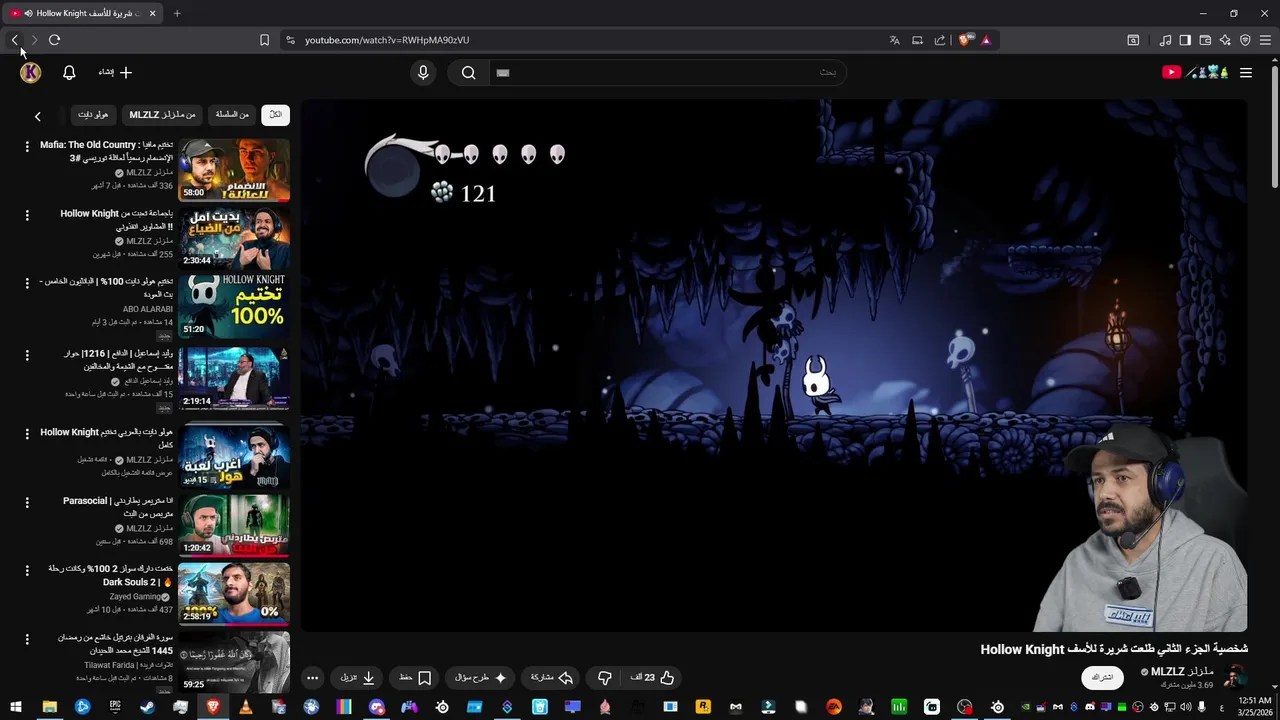Open the site settings icon beside the URL
The height and width of the screenshot is (720, 1280).
click(290, 40)
